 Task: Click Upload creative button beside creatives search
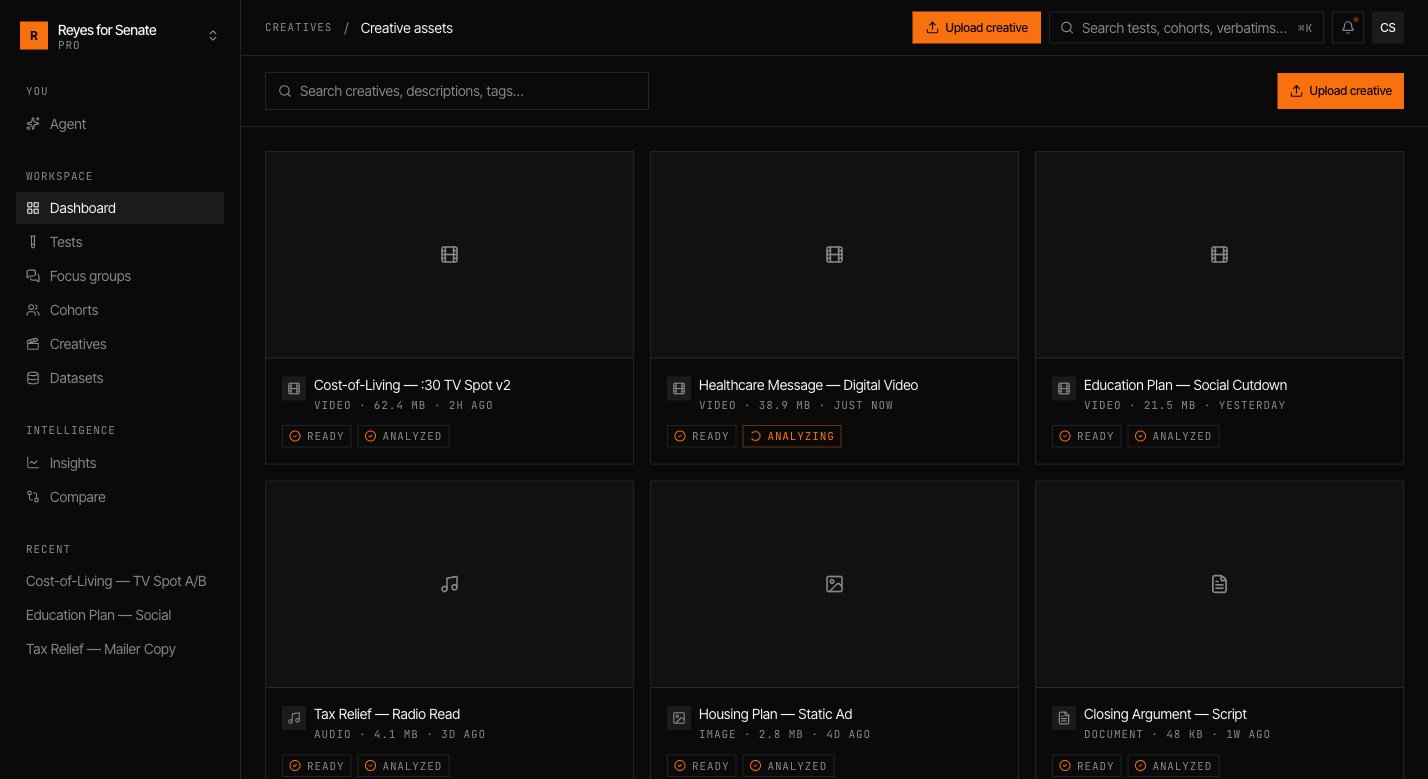1340,91
